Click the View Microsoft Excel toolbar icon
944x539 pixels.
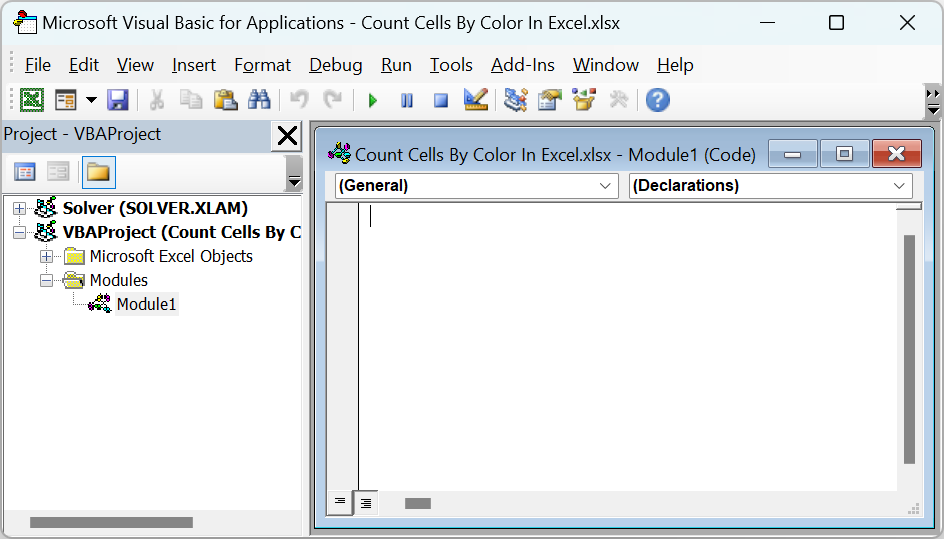(32, 100)
